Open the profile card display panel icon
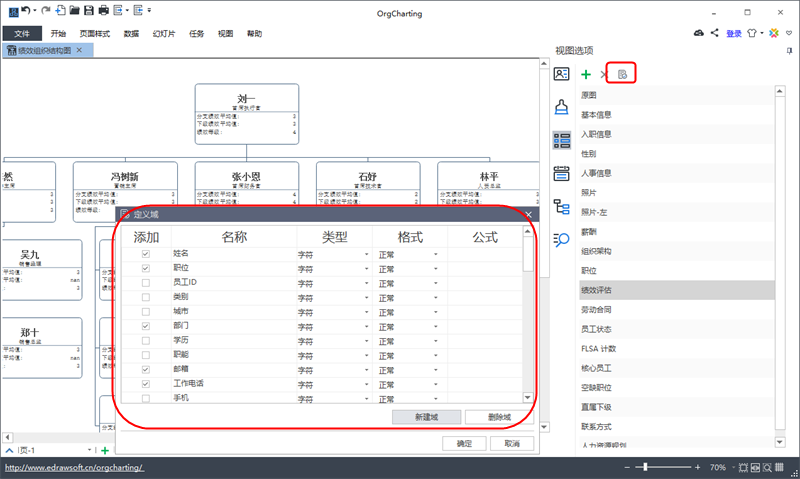Viewport: 800px width, 479px height. tap(561, 74)
